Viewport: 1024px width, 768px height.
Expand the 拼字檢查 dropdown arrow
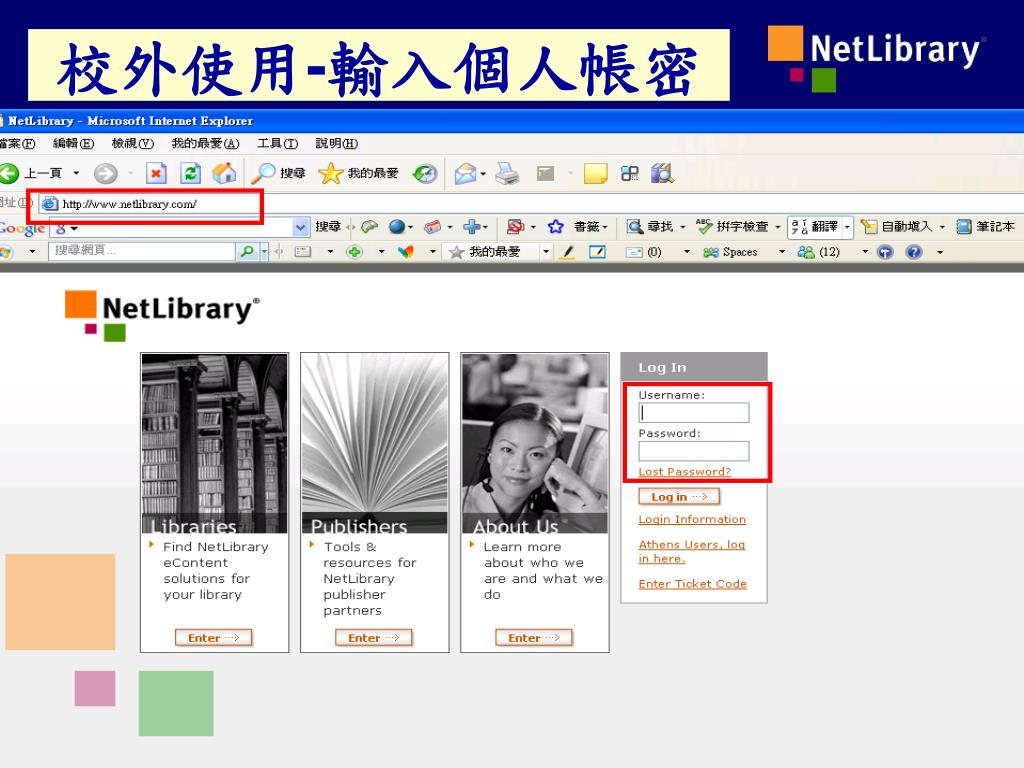click(777, 227)
